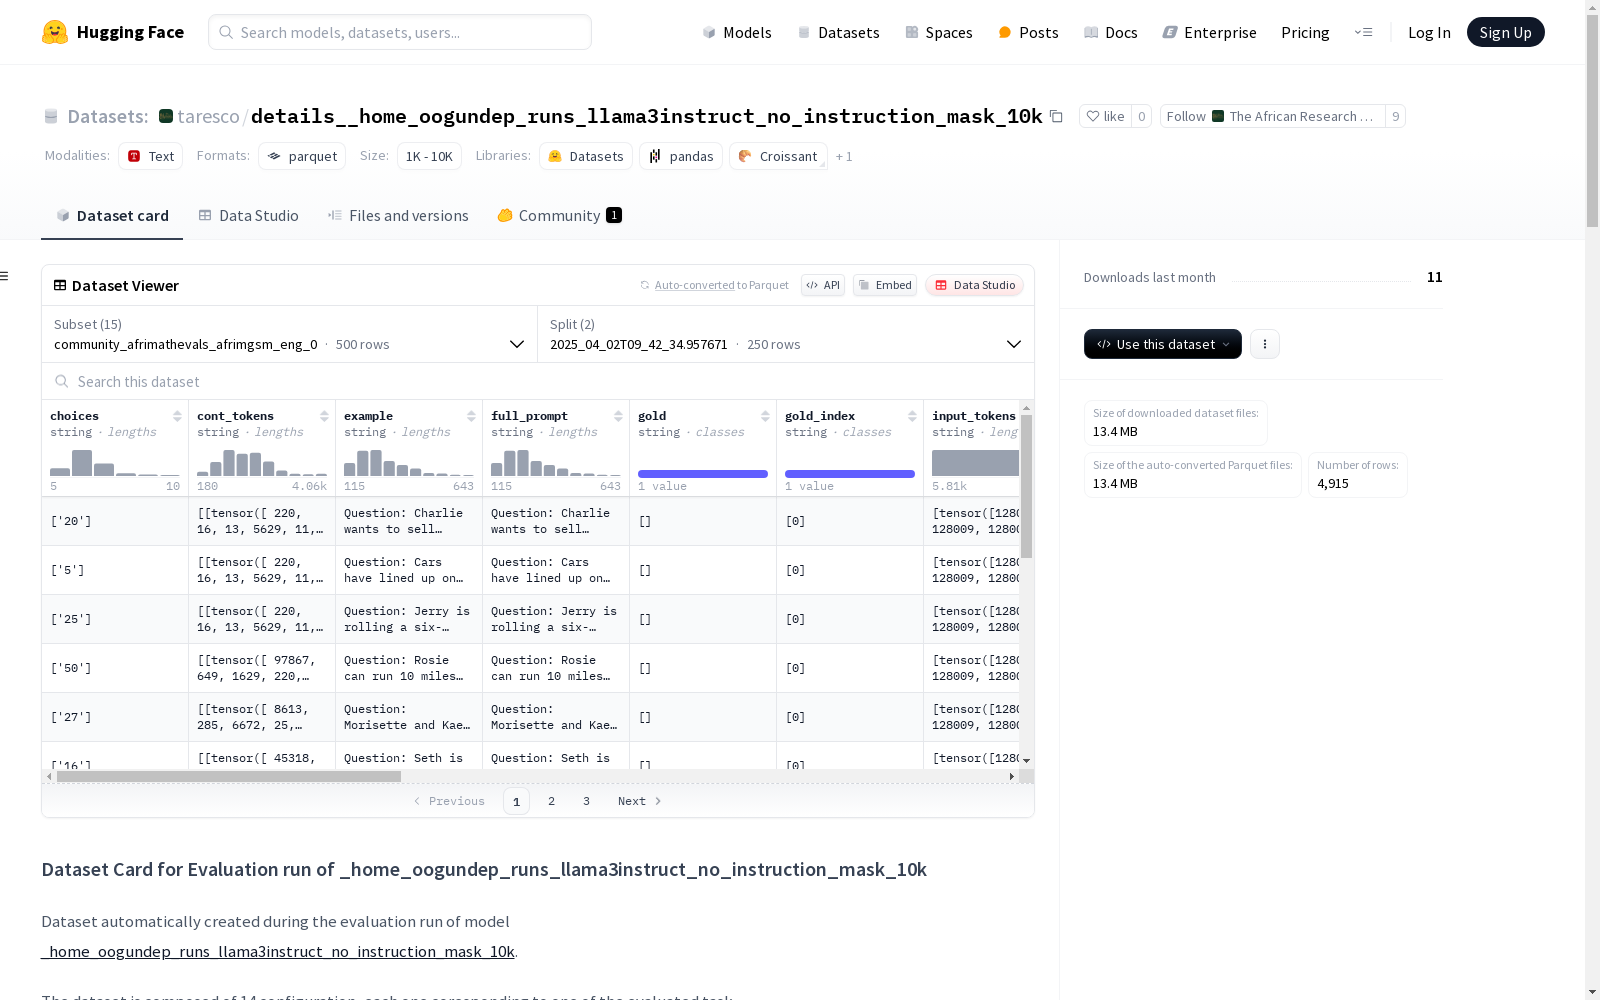Click the taresco organization avatar
The image size is (1600, 1000).
(166, 116)
